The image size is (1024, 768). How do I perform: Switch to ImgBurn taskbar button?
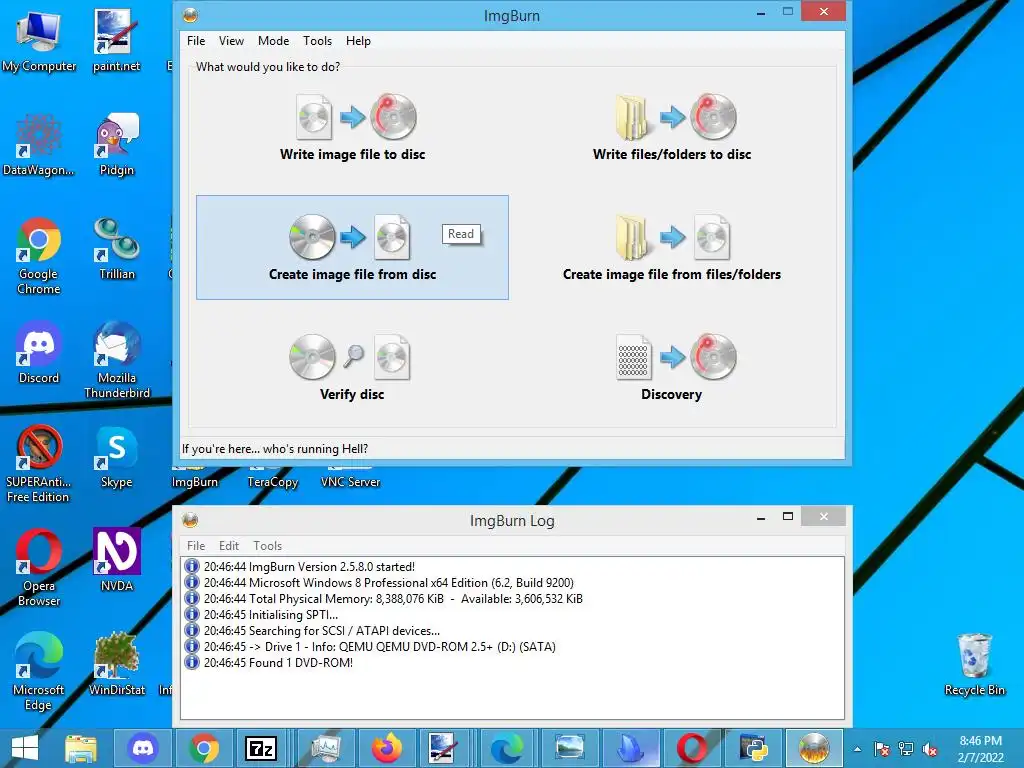pyautogui.click(x=814, y=748)
